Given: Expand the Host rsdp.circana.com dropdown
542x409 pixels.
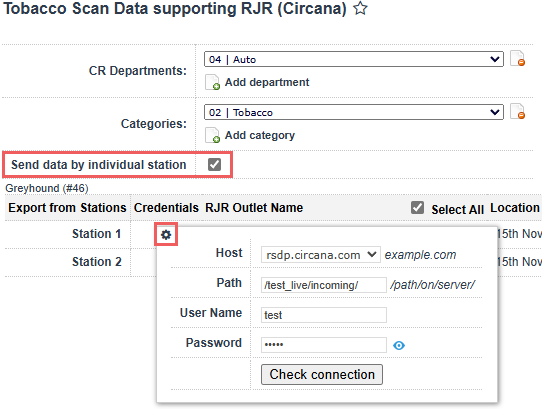Looking at the screenshot, I should pyautogui.click(x=321, y=255).
